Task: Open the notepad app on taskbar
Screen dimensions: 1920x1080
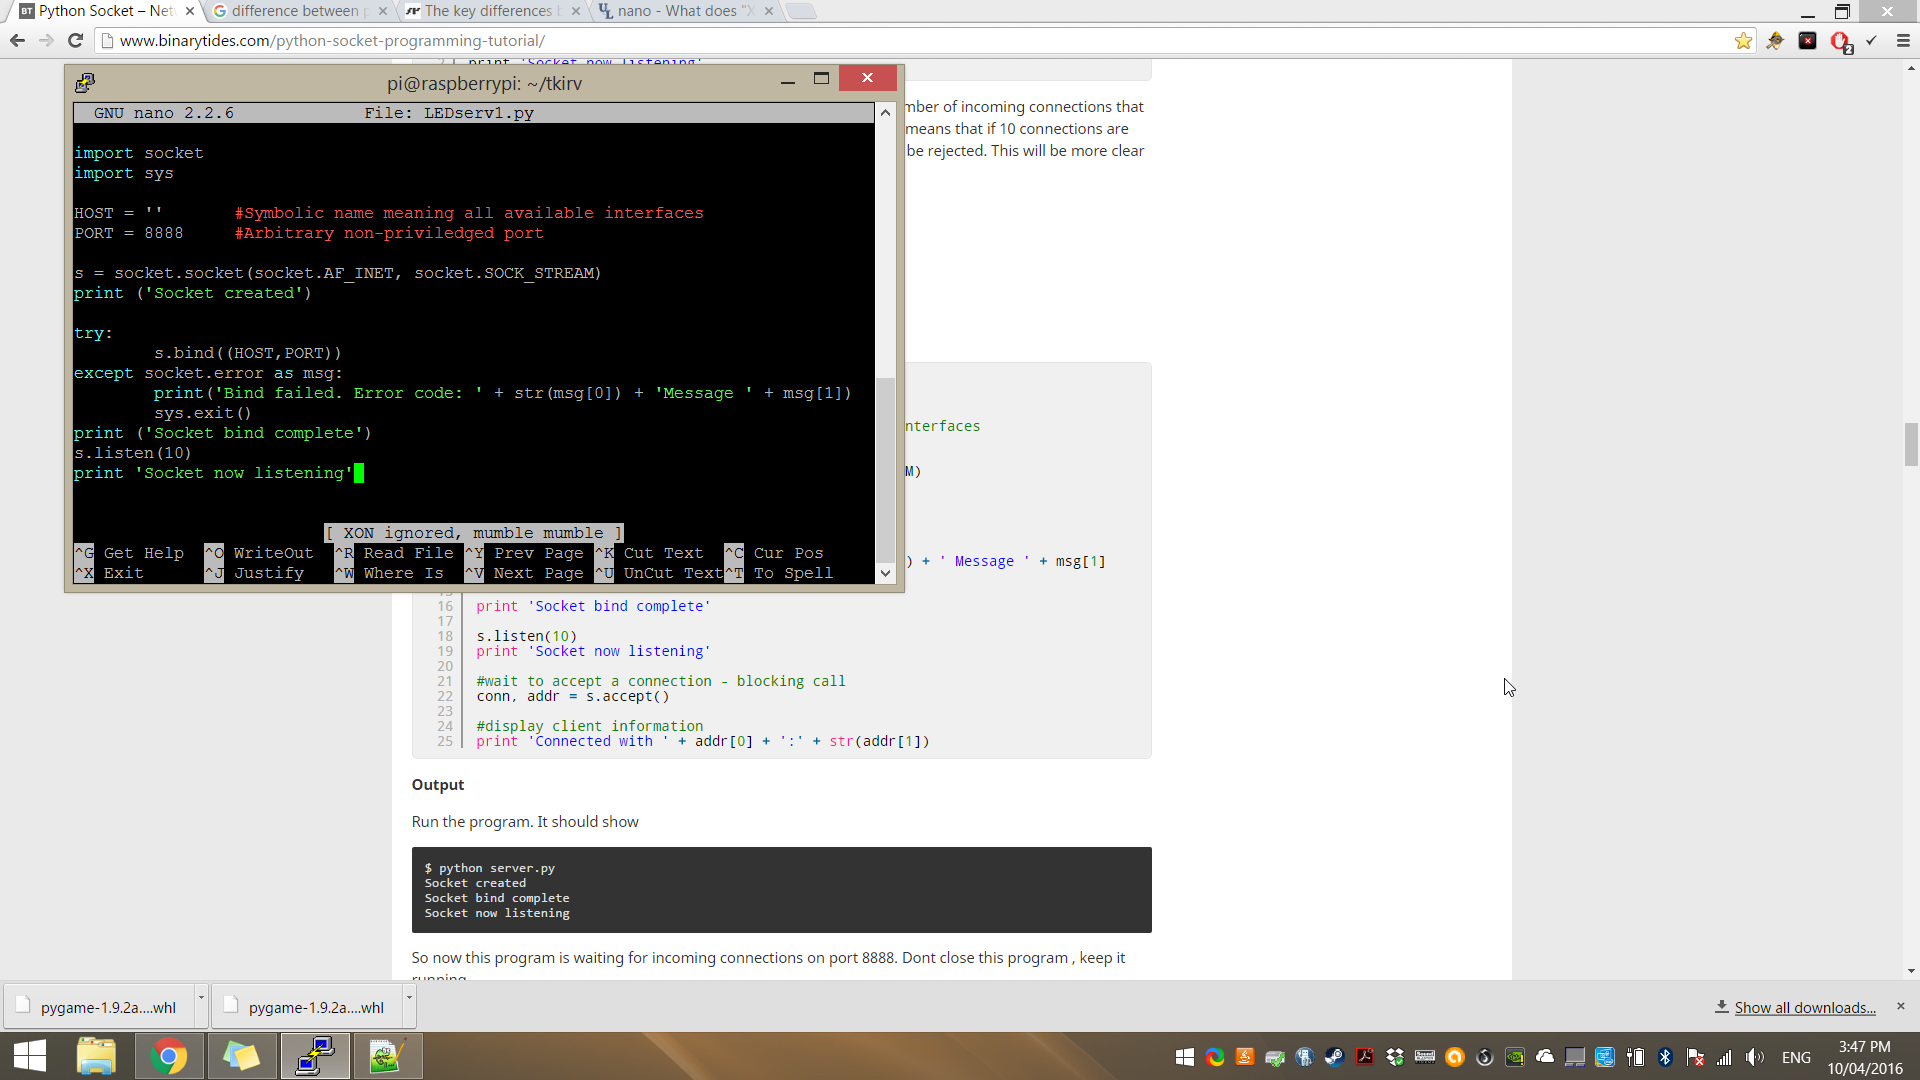Action: 387,1056
